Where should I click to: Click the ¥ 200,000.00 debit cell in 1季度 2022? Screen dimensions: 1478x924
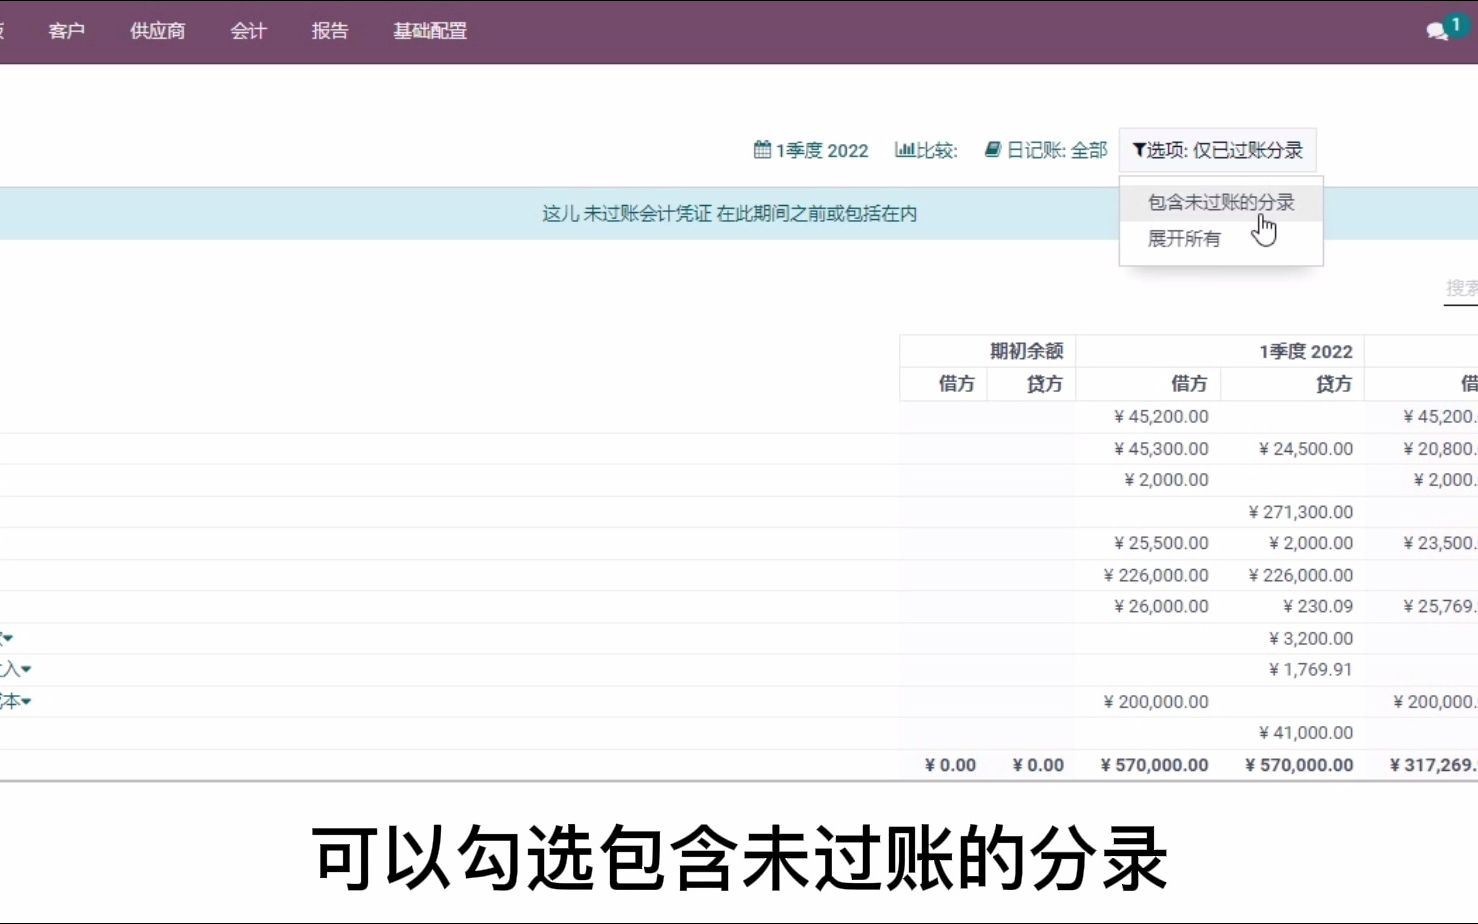pos(1156,702)
